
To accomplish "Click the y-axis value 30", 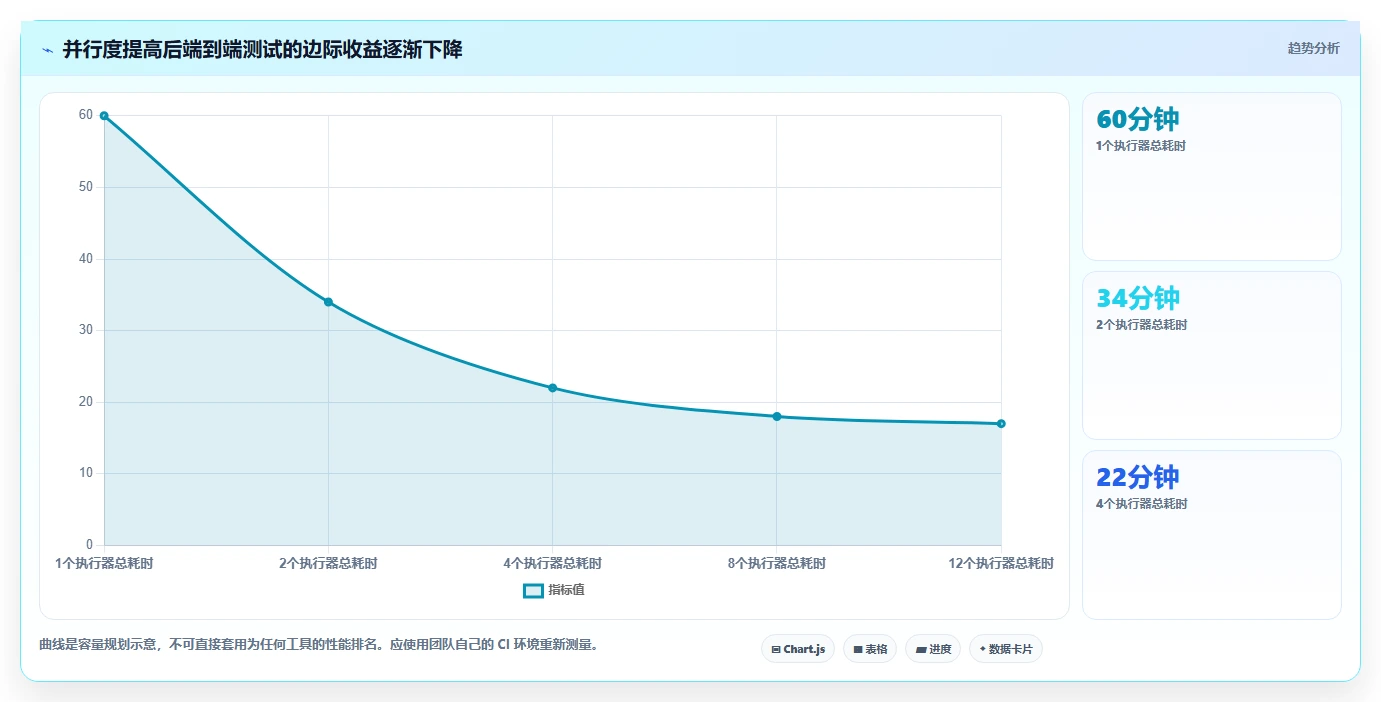I will (x=86, y=330).
